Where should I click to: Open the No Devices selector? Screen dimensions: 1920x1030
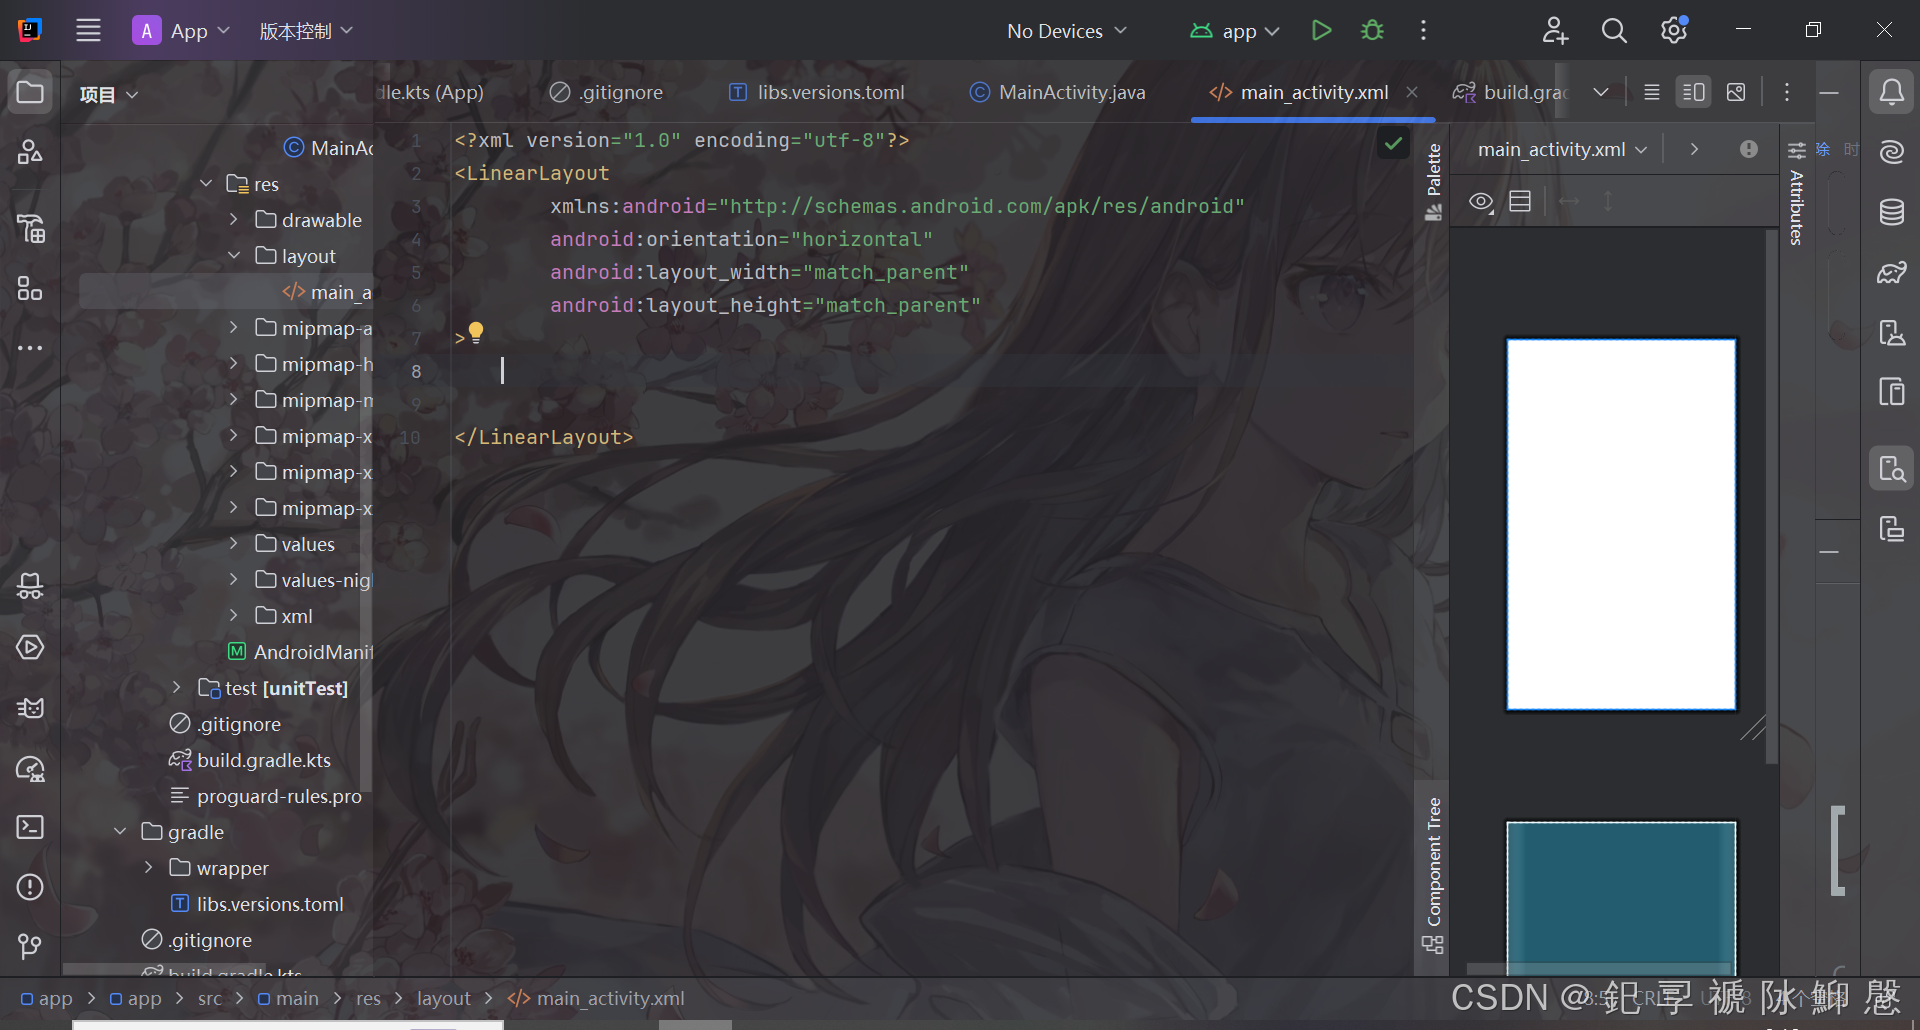1067,31
